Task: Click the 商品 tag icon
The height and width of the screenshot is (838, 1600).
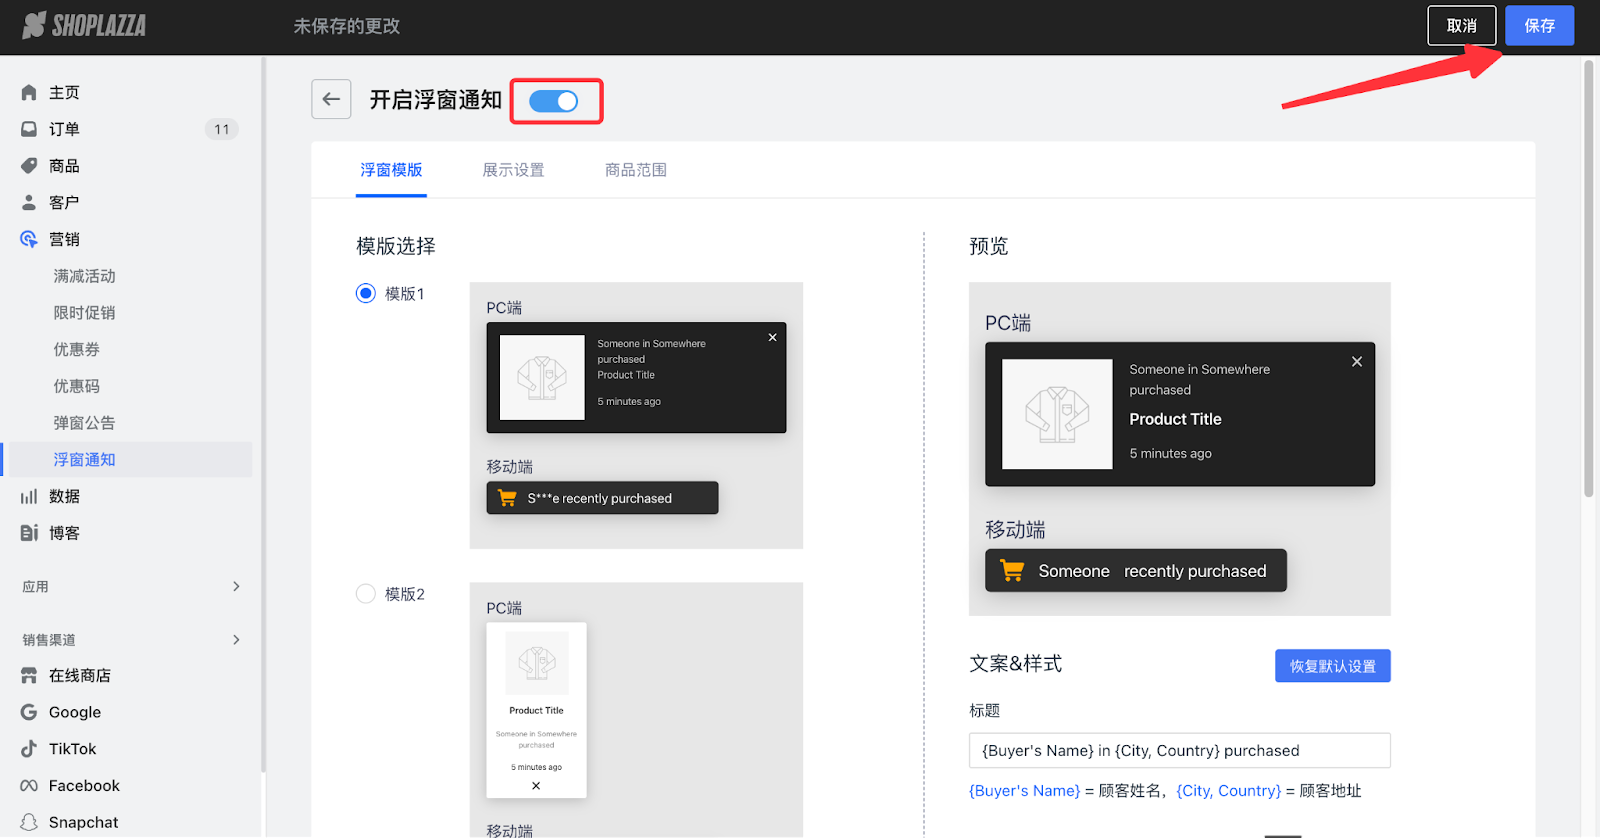Action: tap(29, 166)
